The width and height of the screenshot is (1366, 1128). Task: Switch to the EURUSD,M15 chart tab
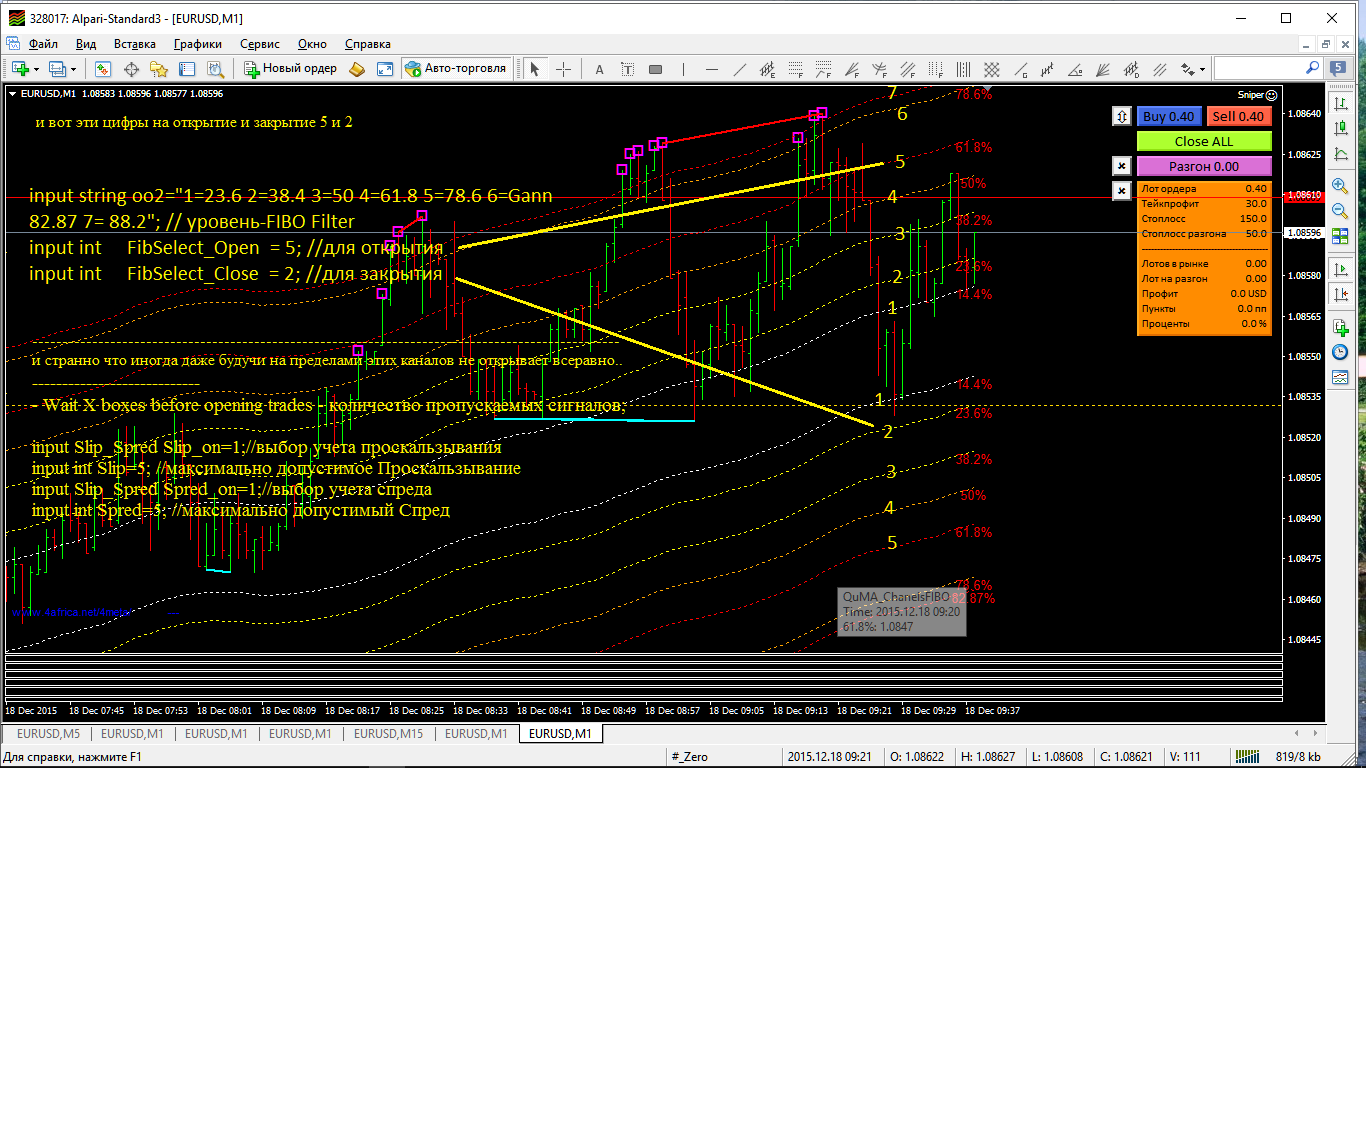(389, 734)
